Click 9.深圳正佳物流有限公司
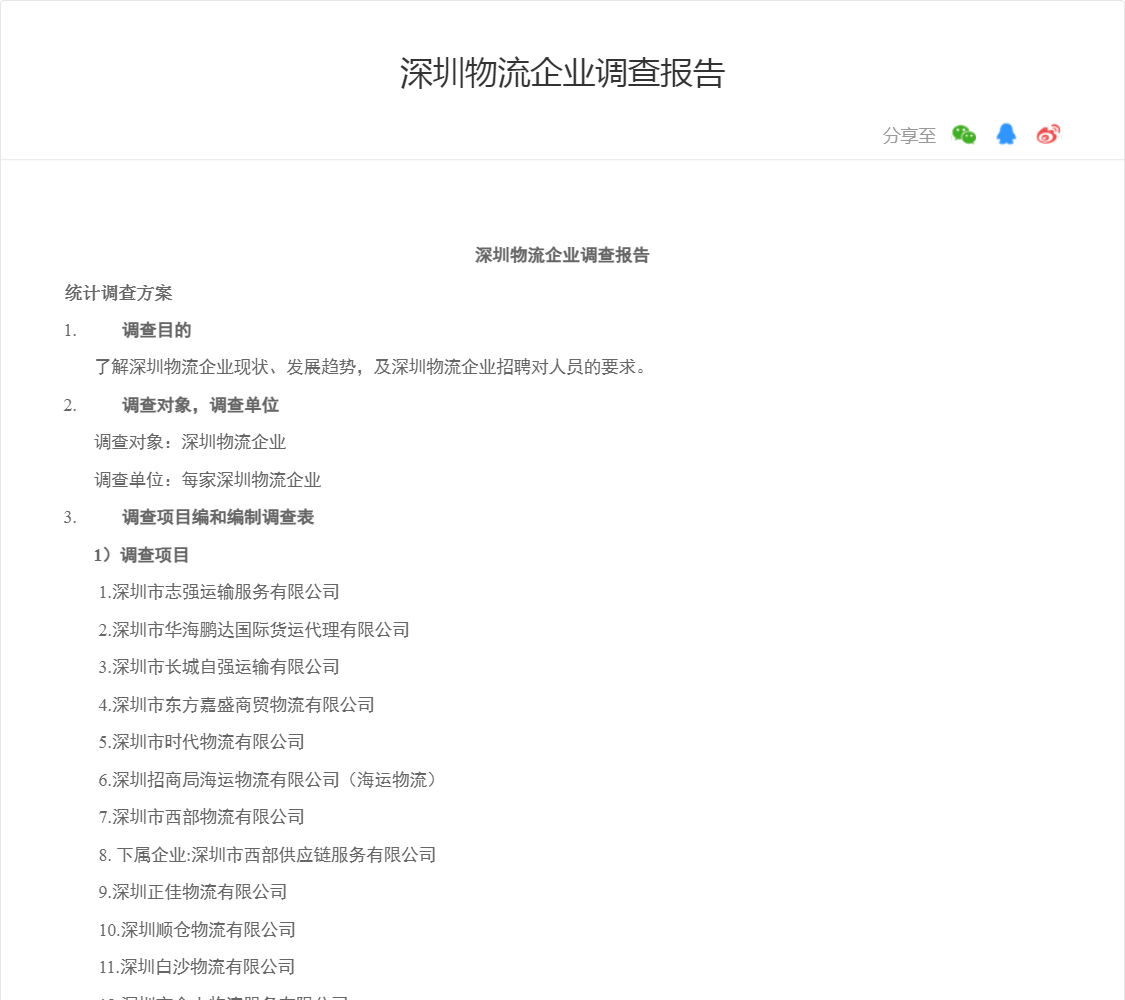Viewport: 1125px width, 1000px height. pos(193,892)
